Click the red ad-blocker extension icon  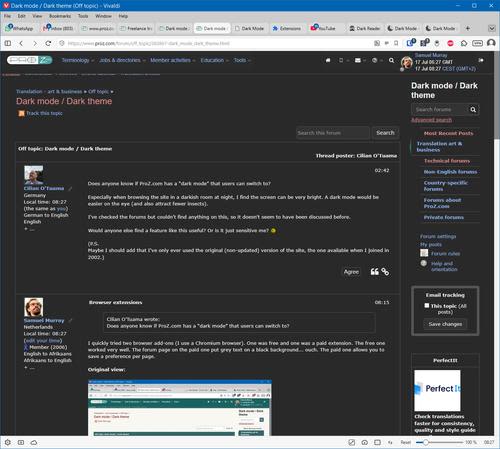(x=450, y=43)
